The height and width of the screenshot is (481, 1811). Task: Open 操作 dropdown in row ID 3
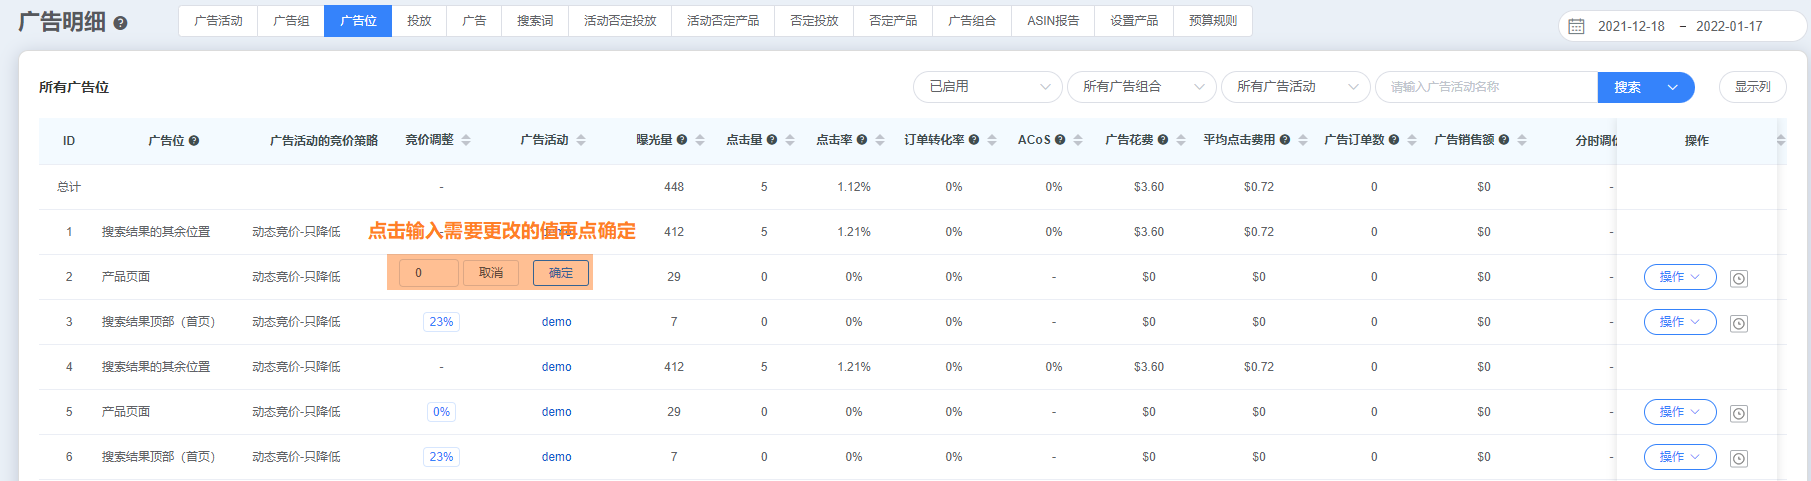coord(1679,322)
